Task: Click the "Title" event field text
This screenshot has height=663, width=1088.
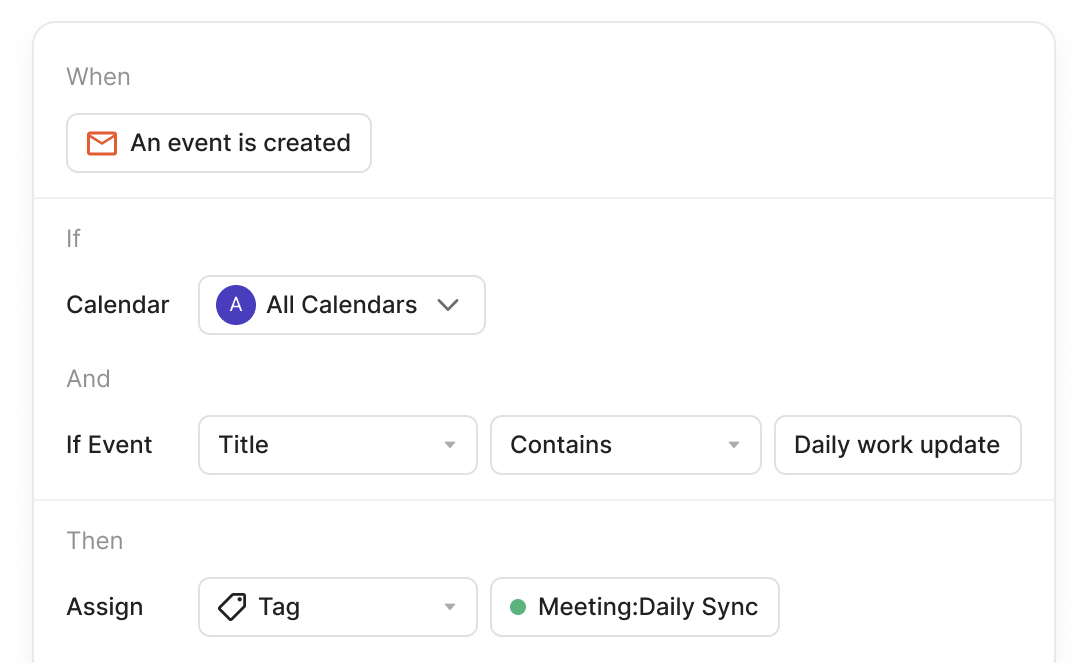Action: click(244, 445)
